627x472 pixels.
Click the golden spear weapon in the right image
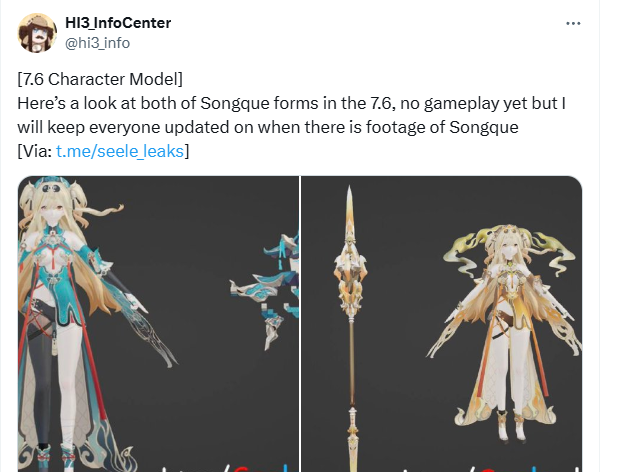pyautogui.click(x=351, y=328)
